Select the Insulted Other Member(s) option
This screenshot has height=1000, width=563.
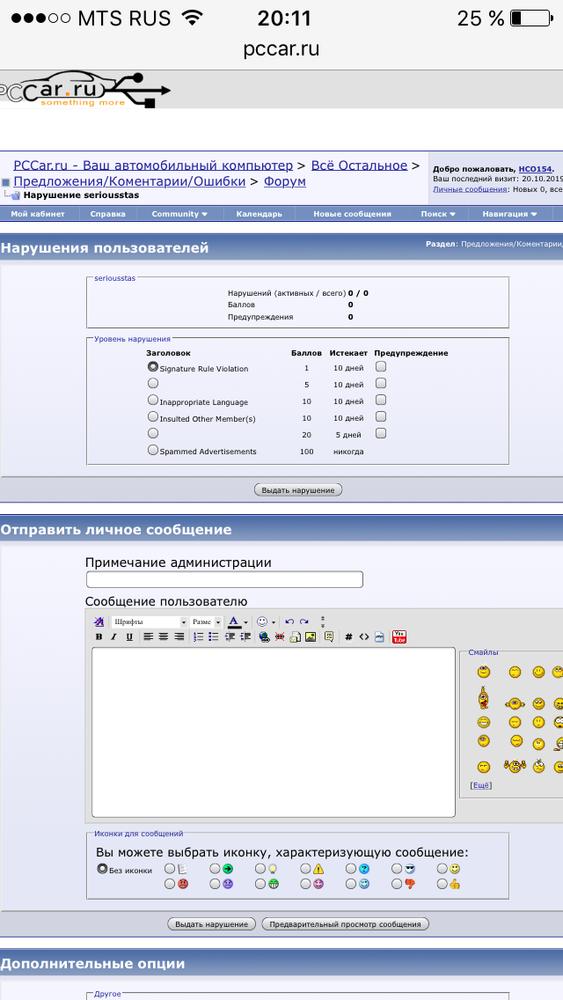coord(152,416)
